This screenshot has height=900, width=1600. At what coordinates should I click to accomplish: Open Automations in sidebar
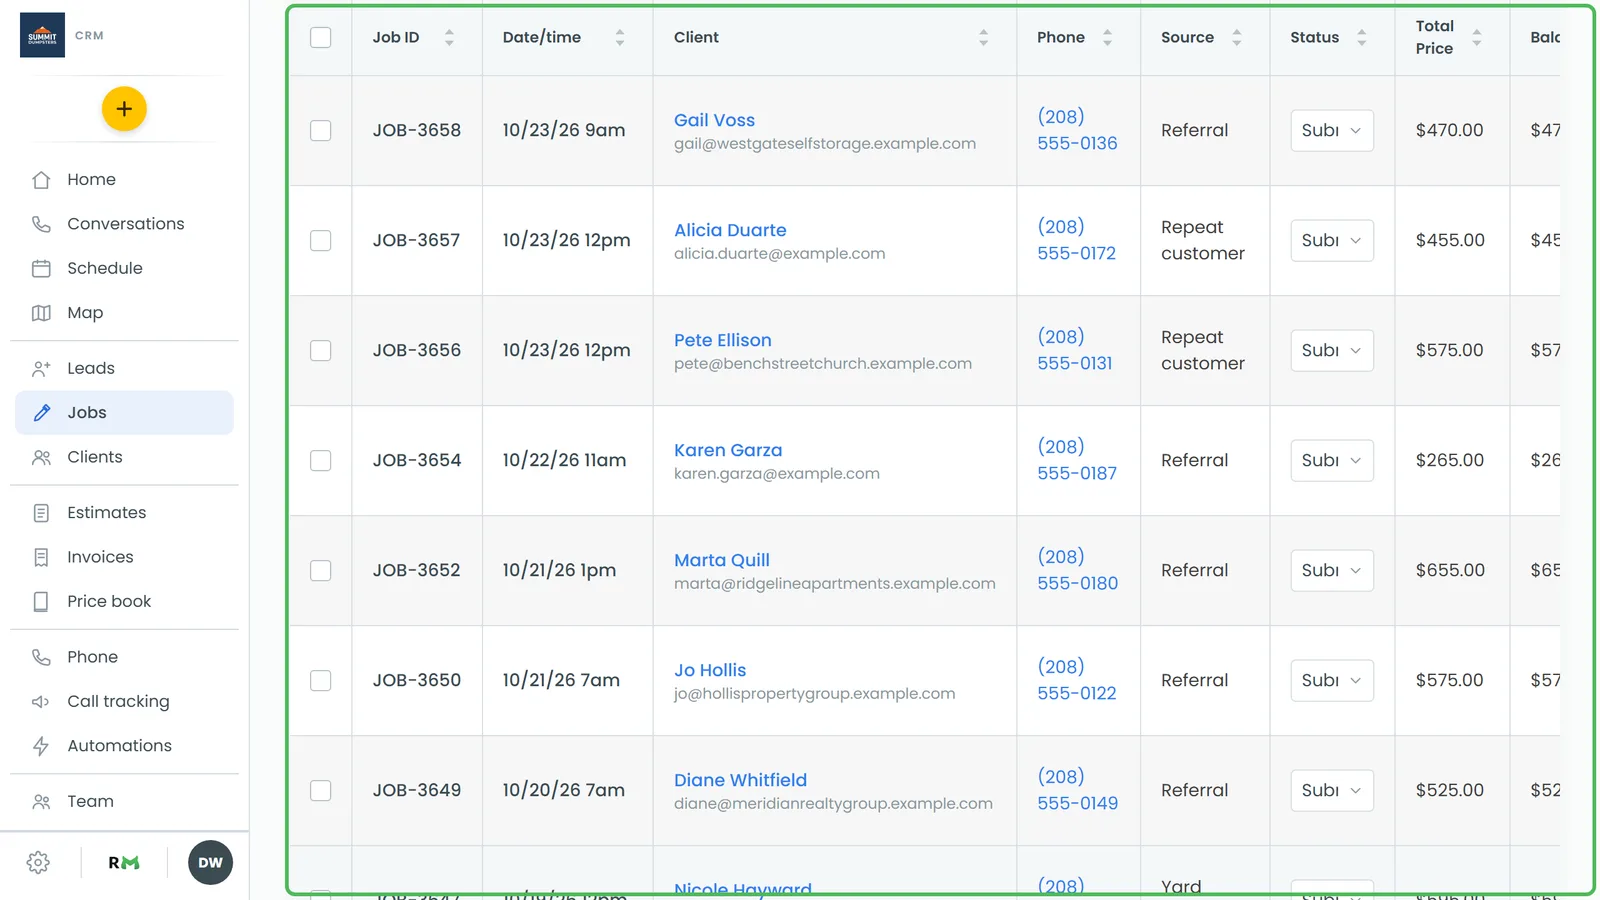pyautogui.click(x=124, y=746)
